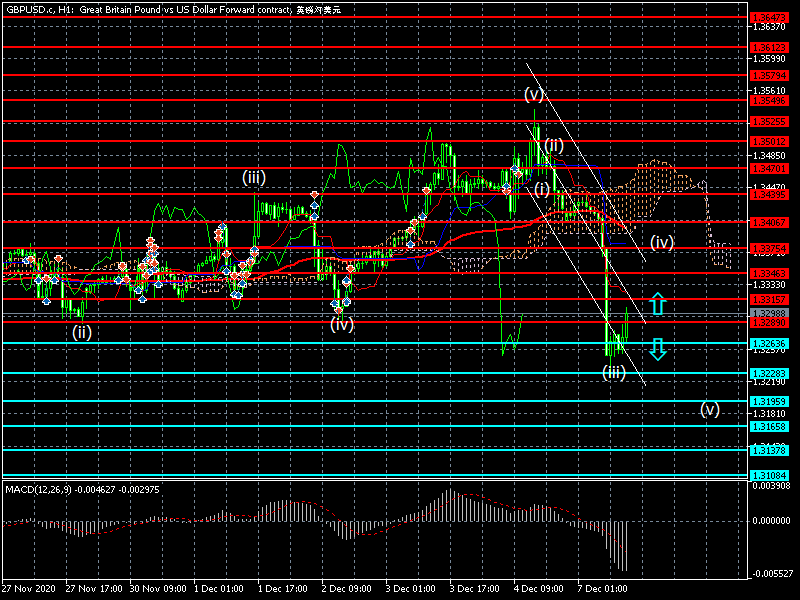800x600 pixels.
Task: Click the red 1.33157 price level tag
Action: (769, 300)
